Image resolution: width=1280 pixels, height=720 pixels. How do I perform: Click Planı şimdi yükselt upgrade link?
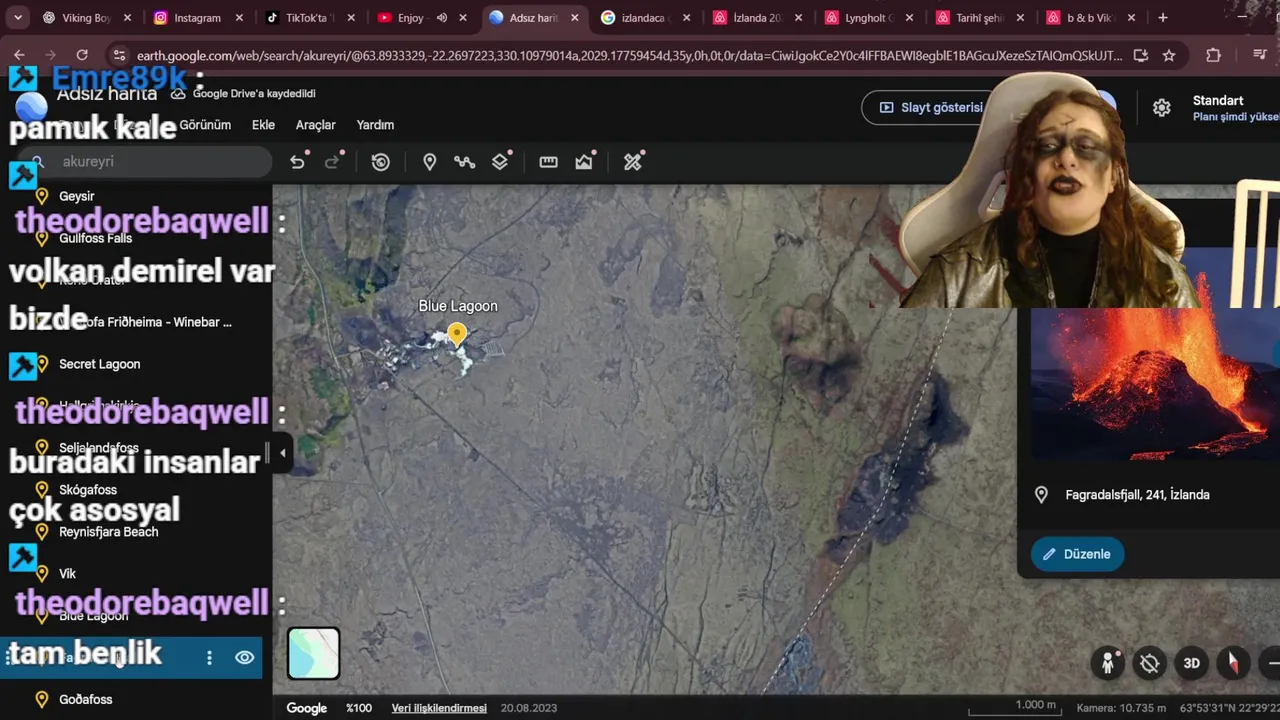coord(1236,117)
